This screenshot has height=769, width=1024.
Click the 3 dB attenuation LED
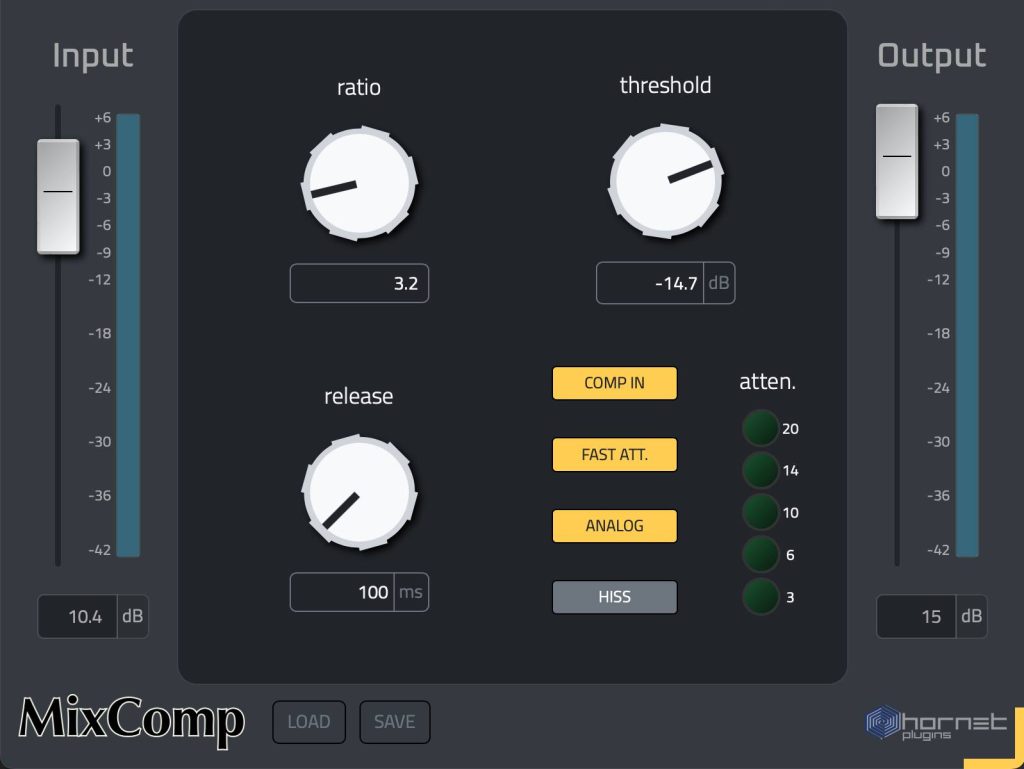coord(760,597)
